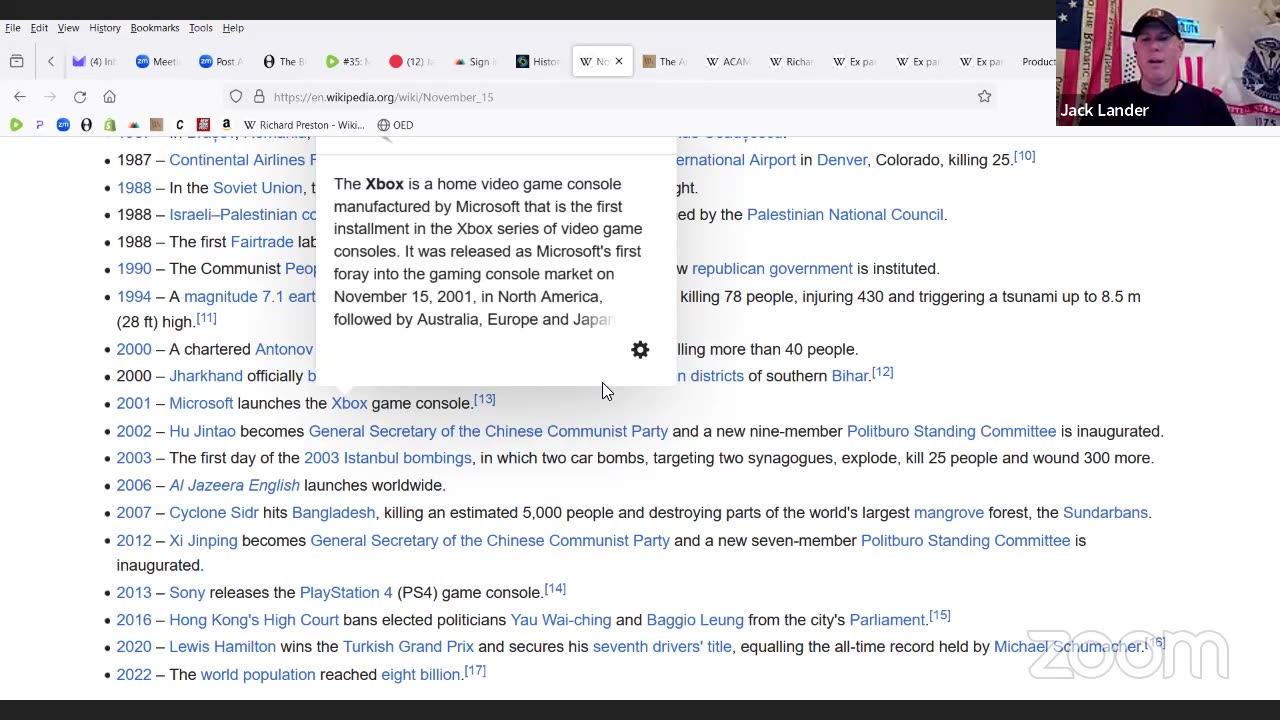1280x720 pixels.
Task: Open the Cyclone Sidr link
Action: click(x=214, y=512)
